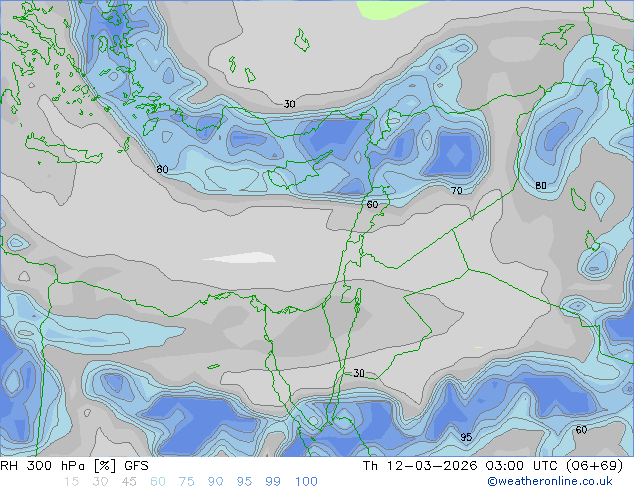Click the legend value 99
Viewport: 634px width, 490px height.
click(x=273, y=482)
